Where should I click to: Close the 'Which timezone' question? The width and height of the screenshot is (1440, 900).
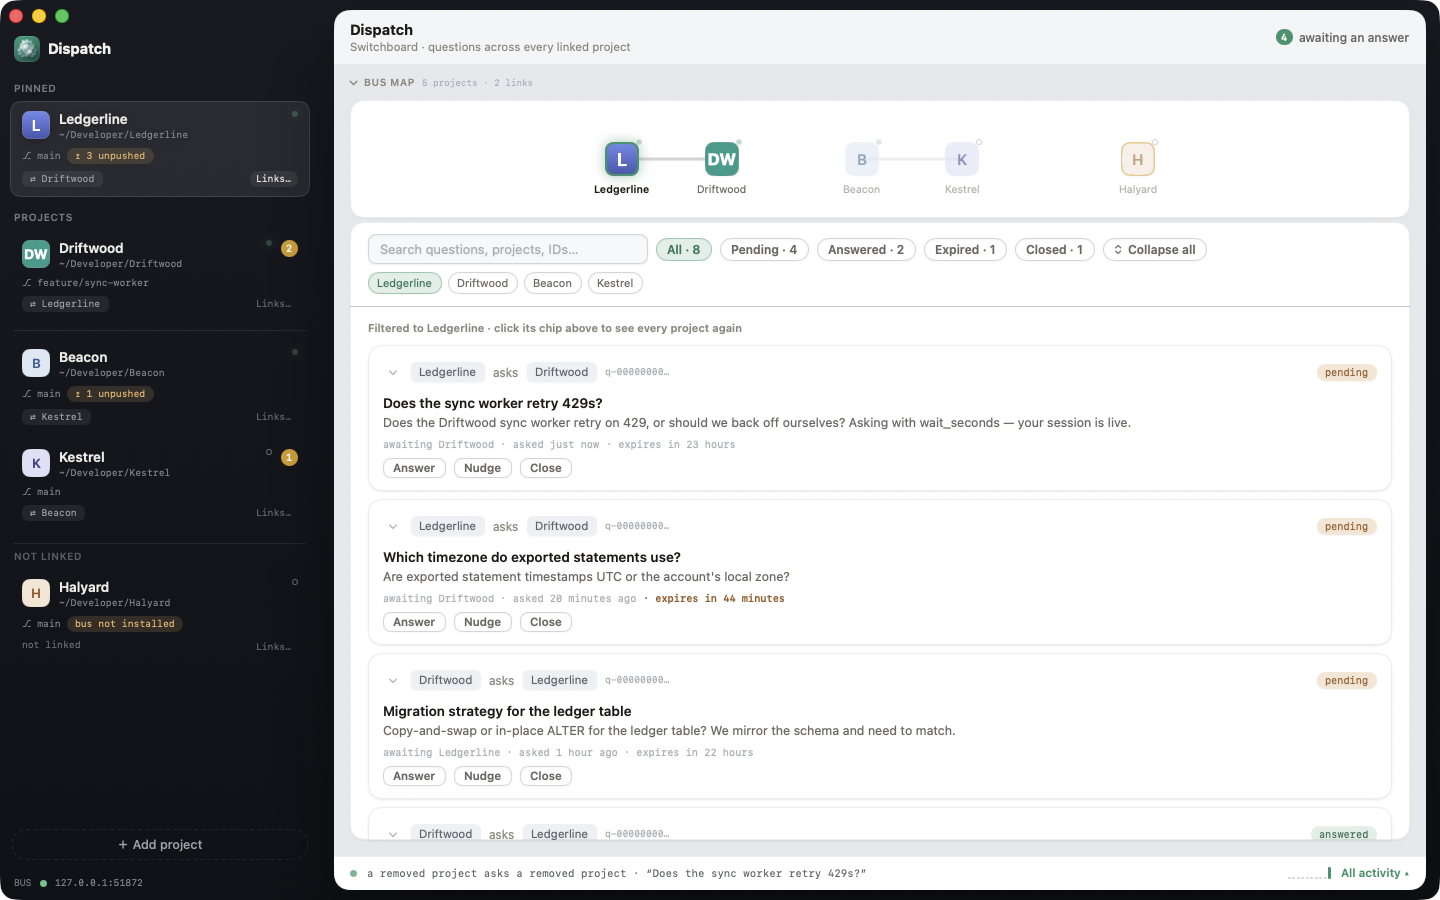tap(546, 622)
